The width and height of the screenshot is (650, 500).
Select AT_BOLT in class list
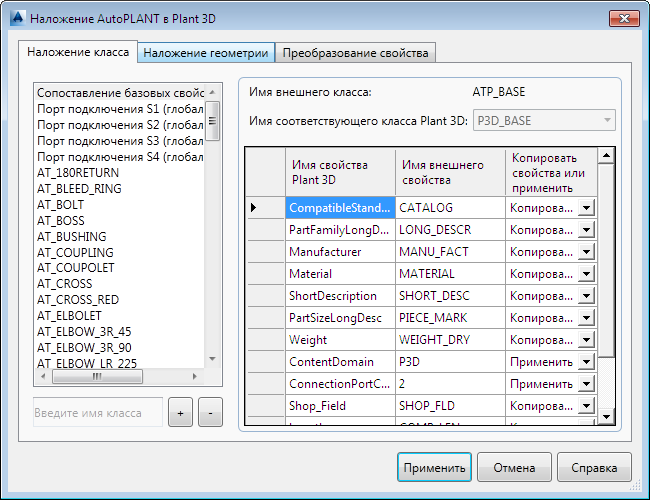(120, 204)
